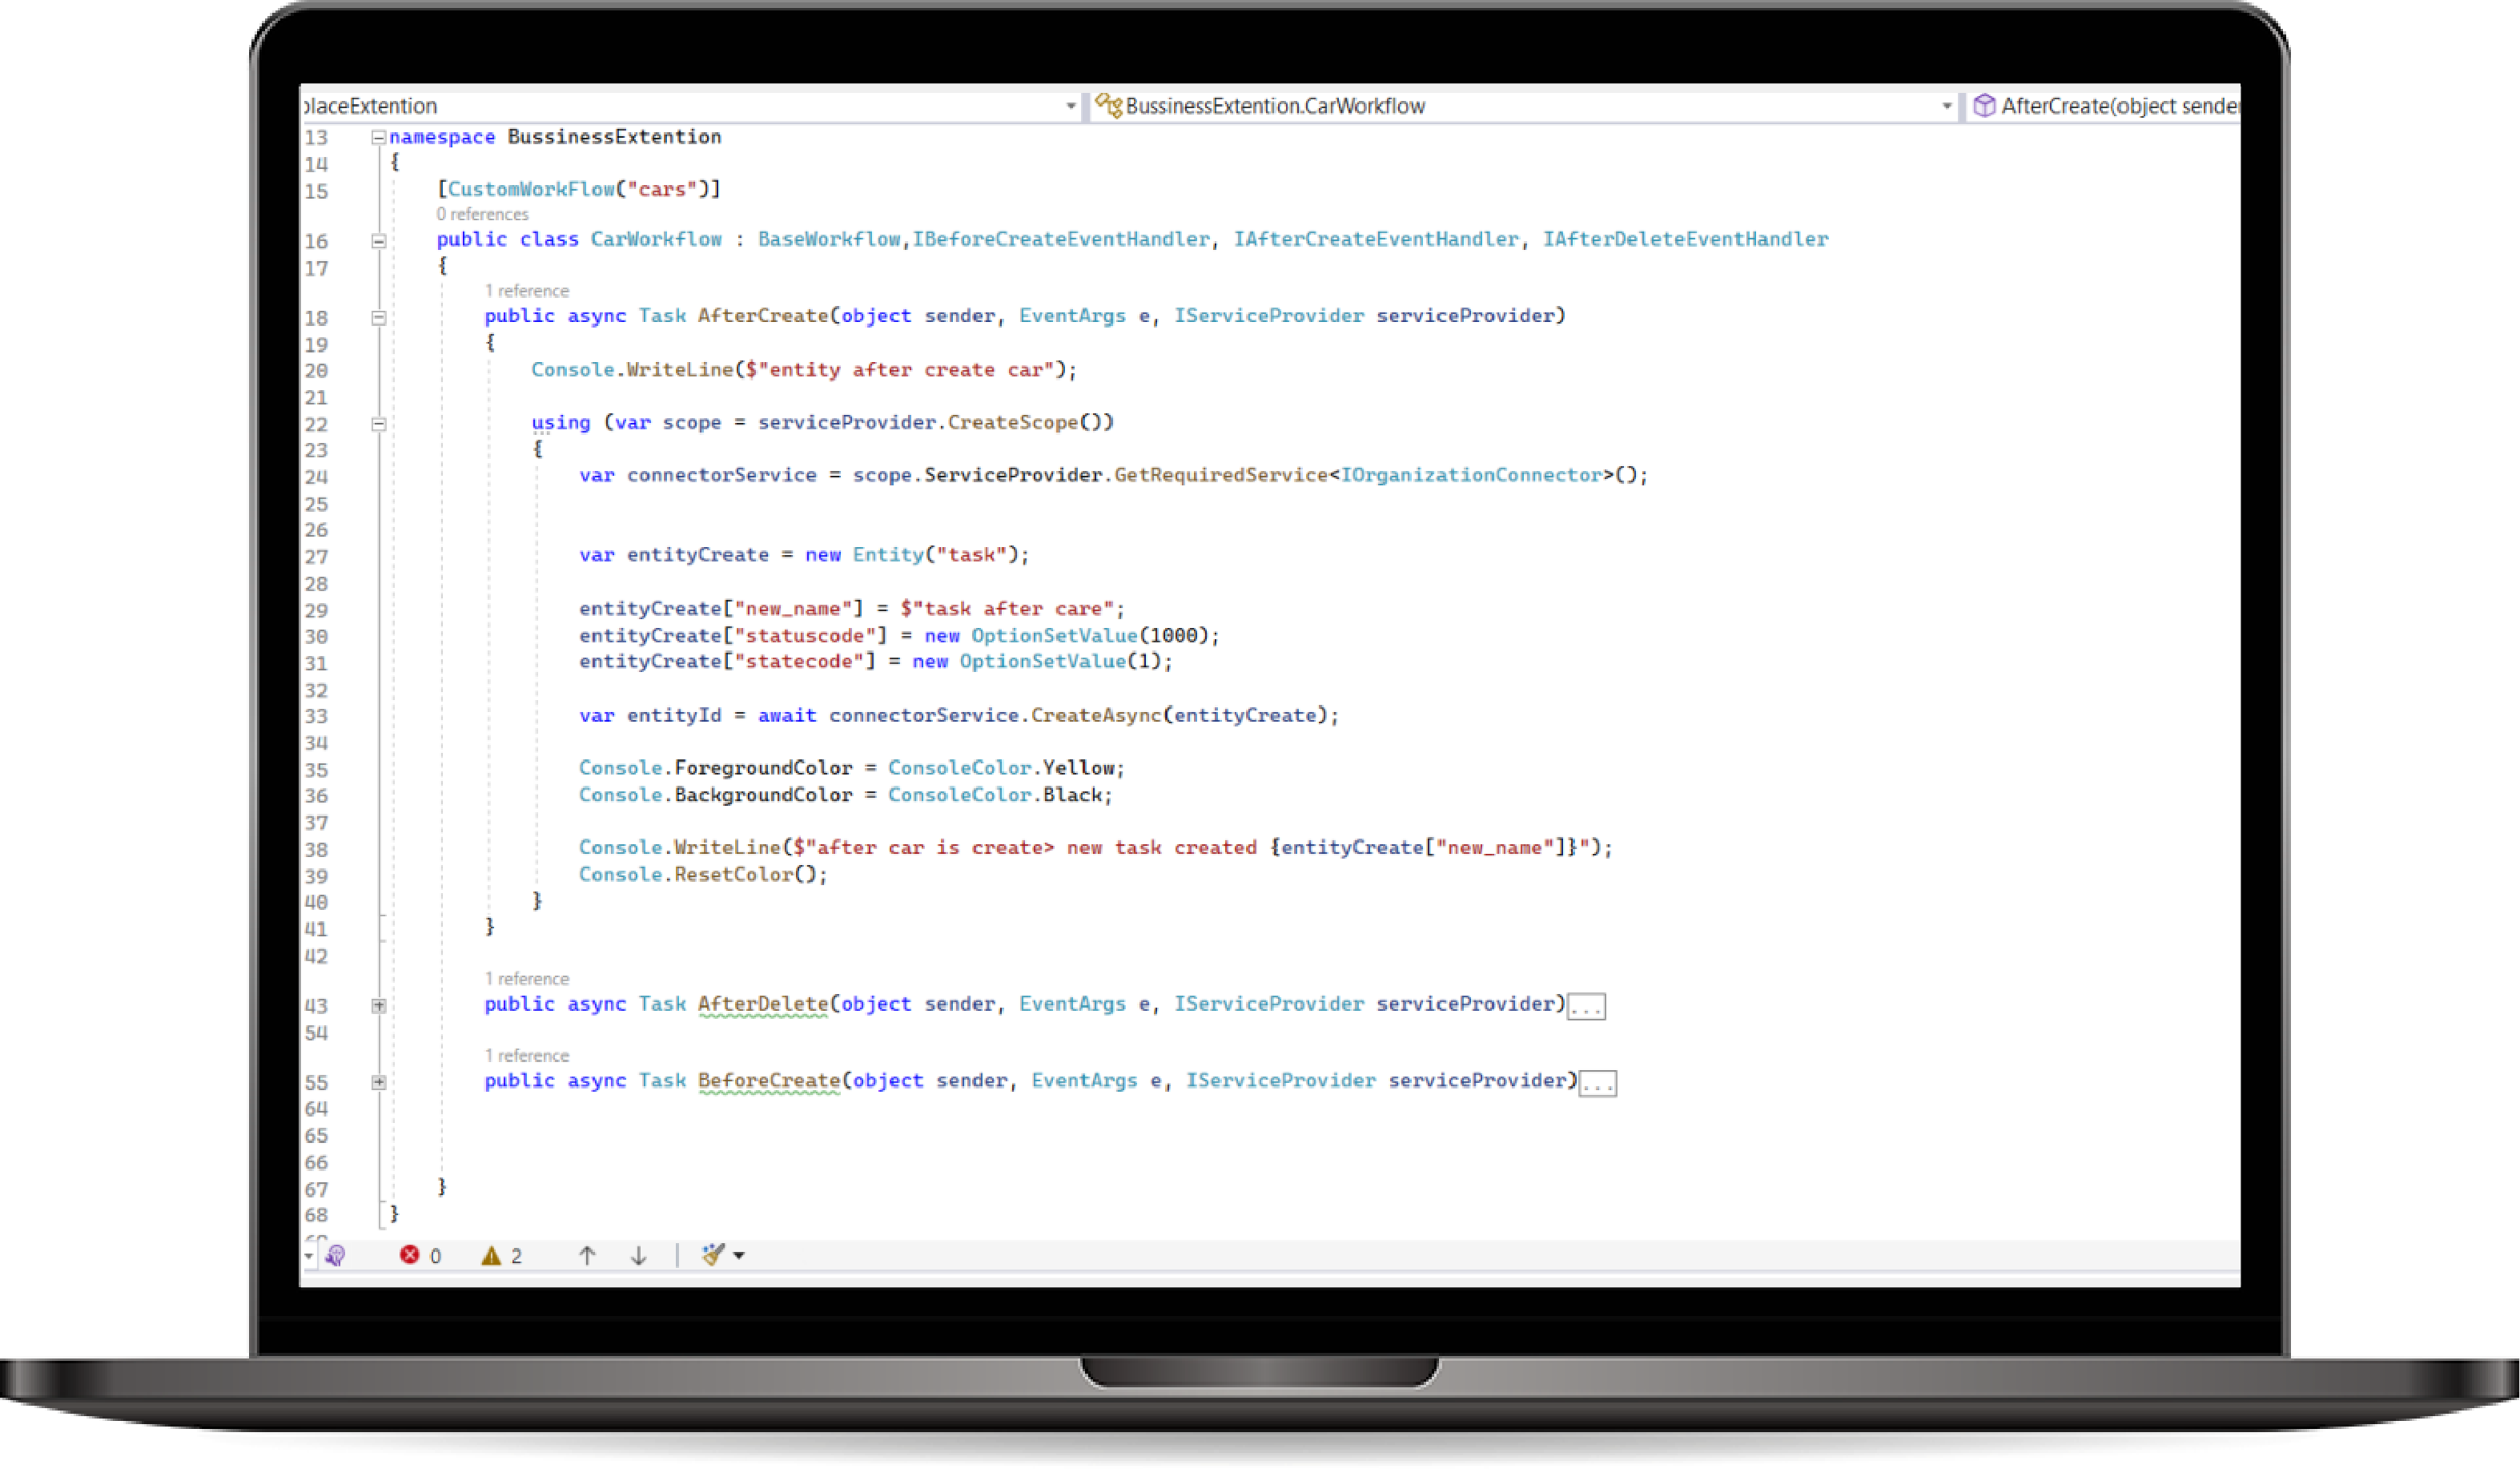Expand the collapsed BeforeCreate method

coord(378,1081)
